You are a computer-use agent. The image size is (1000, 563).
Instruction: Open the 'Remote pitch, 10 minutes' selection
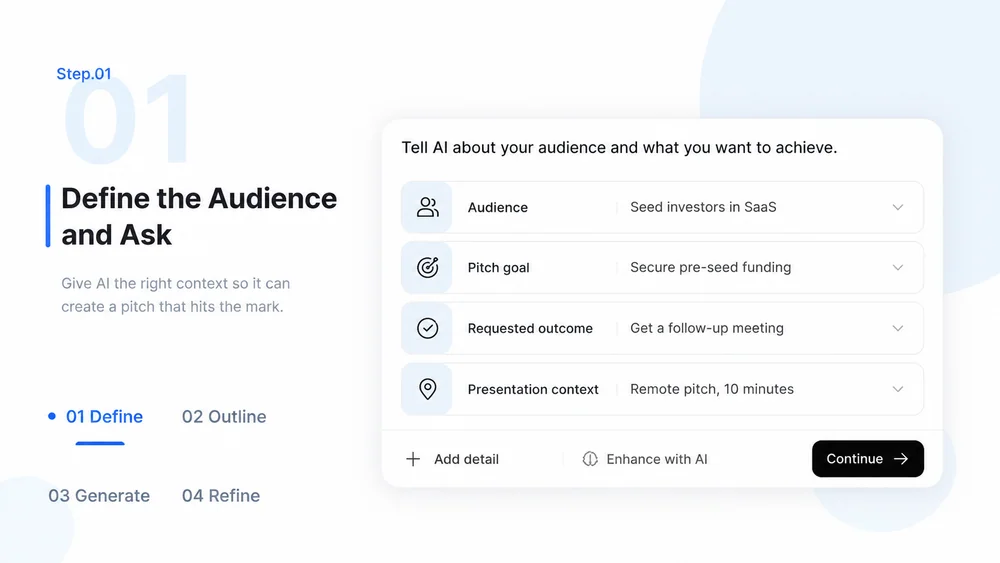tap(712, 389)
